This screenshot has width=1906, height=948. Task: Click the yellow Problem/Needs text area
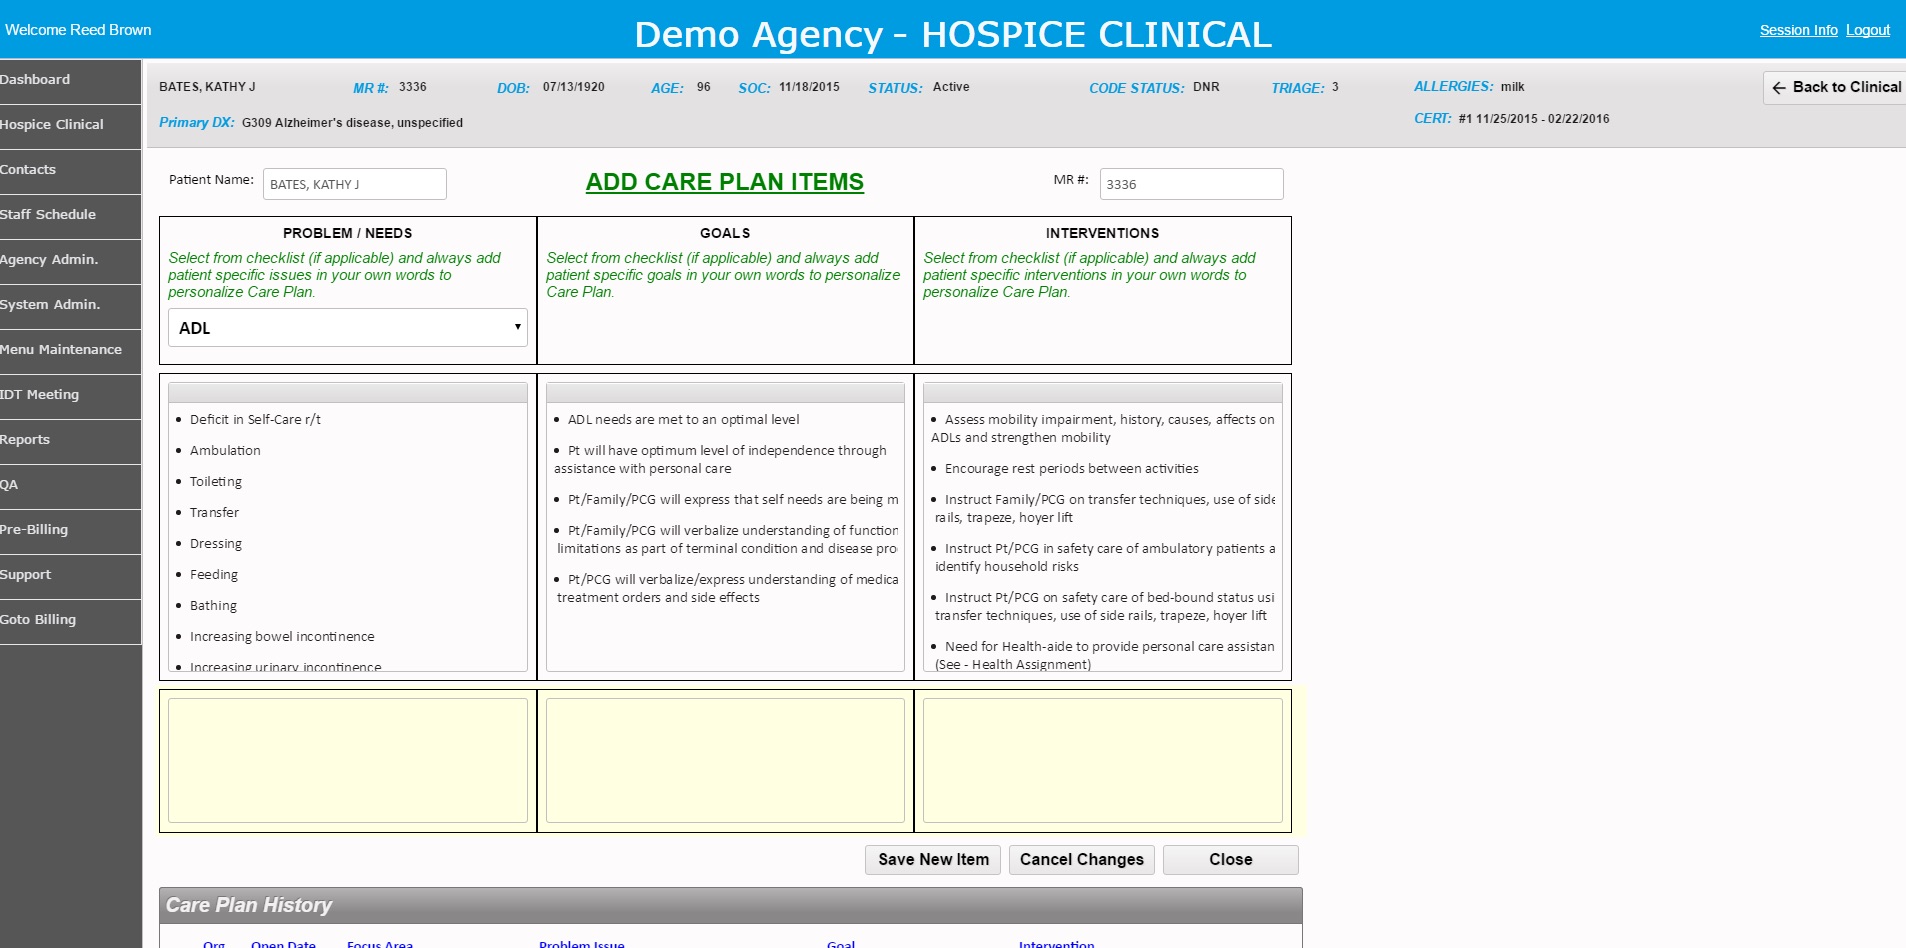348,760
